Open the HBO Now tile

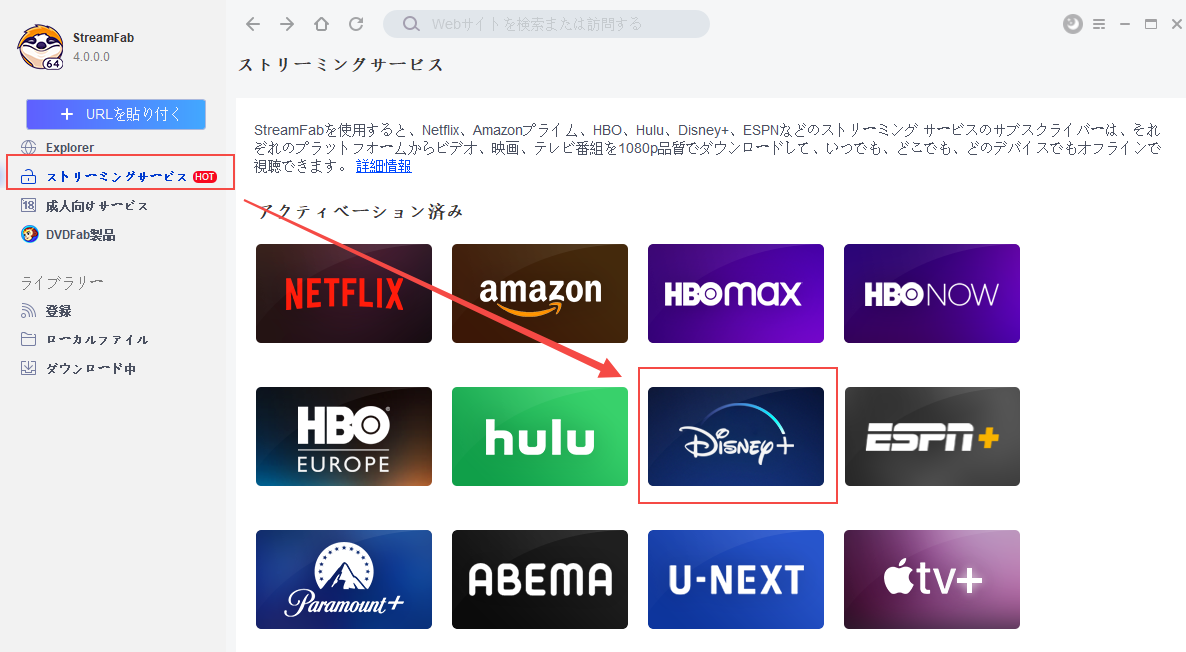tap(932, 293)
